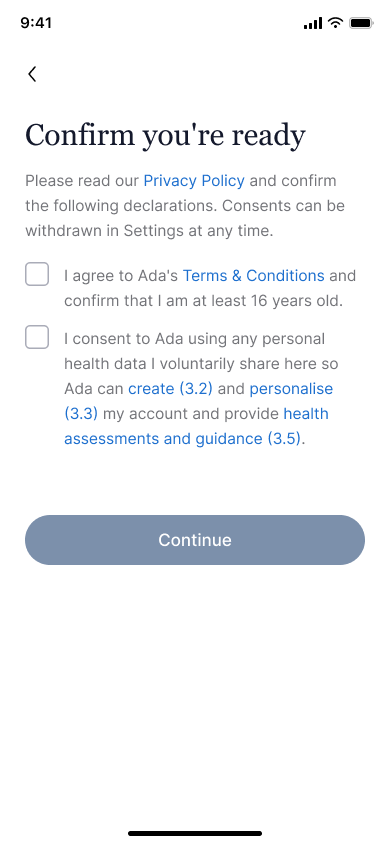Check the Terms & Conditions agreement box
The image size is (390, 844).
coord(37,275)
